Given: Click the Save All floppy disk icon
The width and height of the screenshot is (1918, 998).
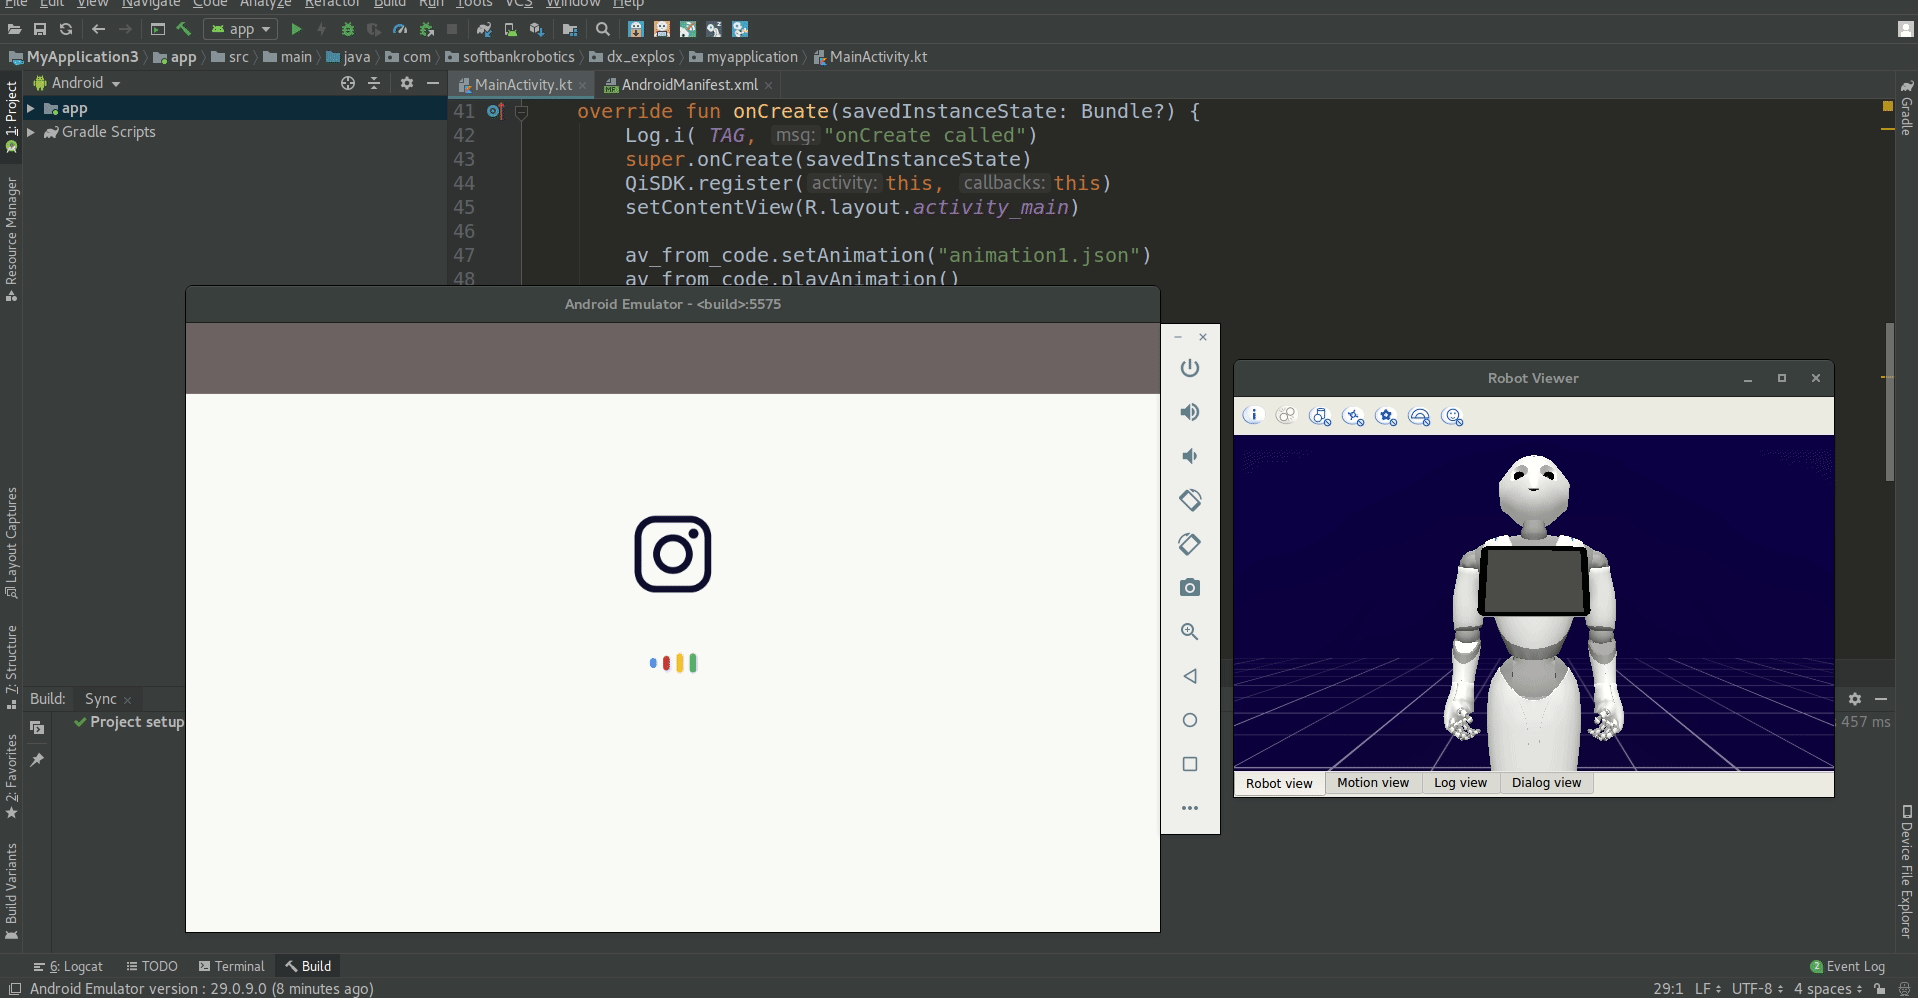Looking at the screenshot, I should (x=40, y=29).
